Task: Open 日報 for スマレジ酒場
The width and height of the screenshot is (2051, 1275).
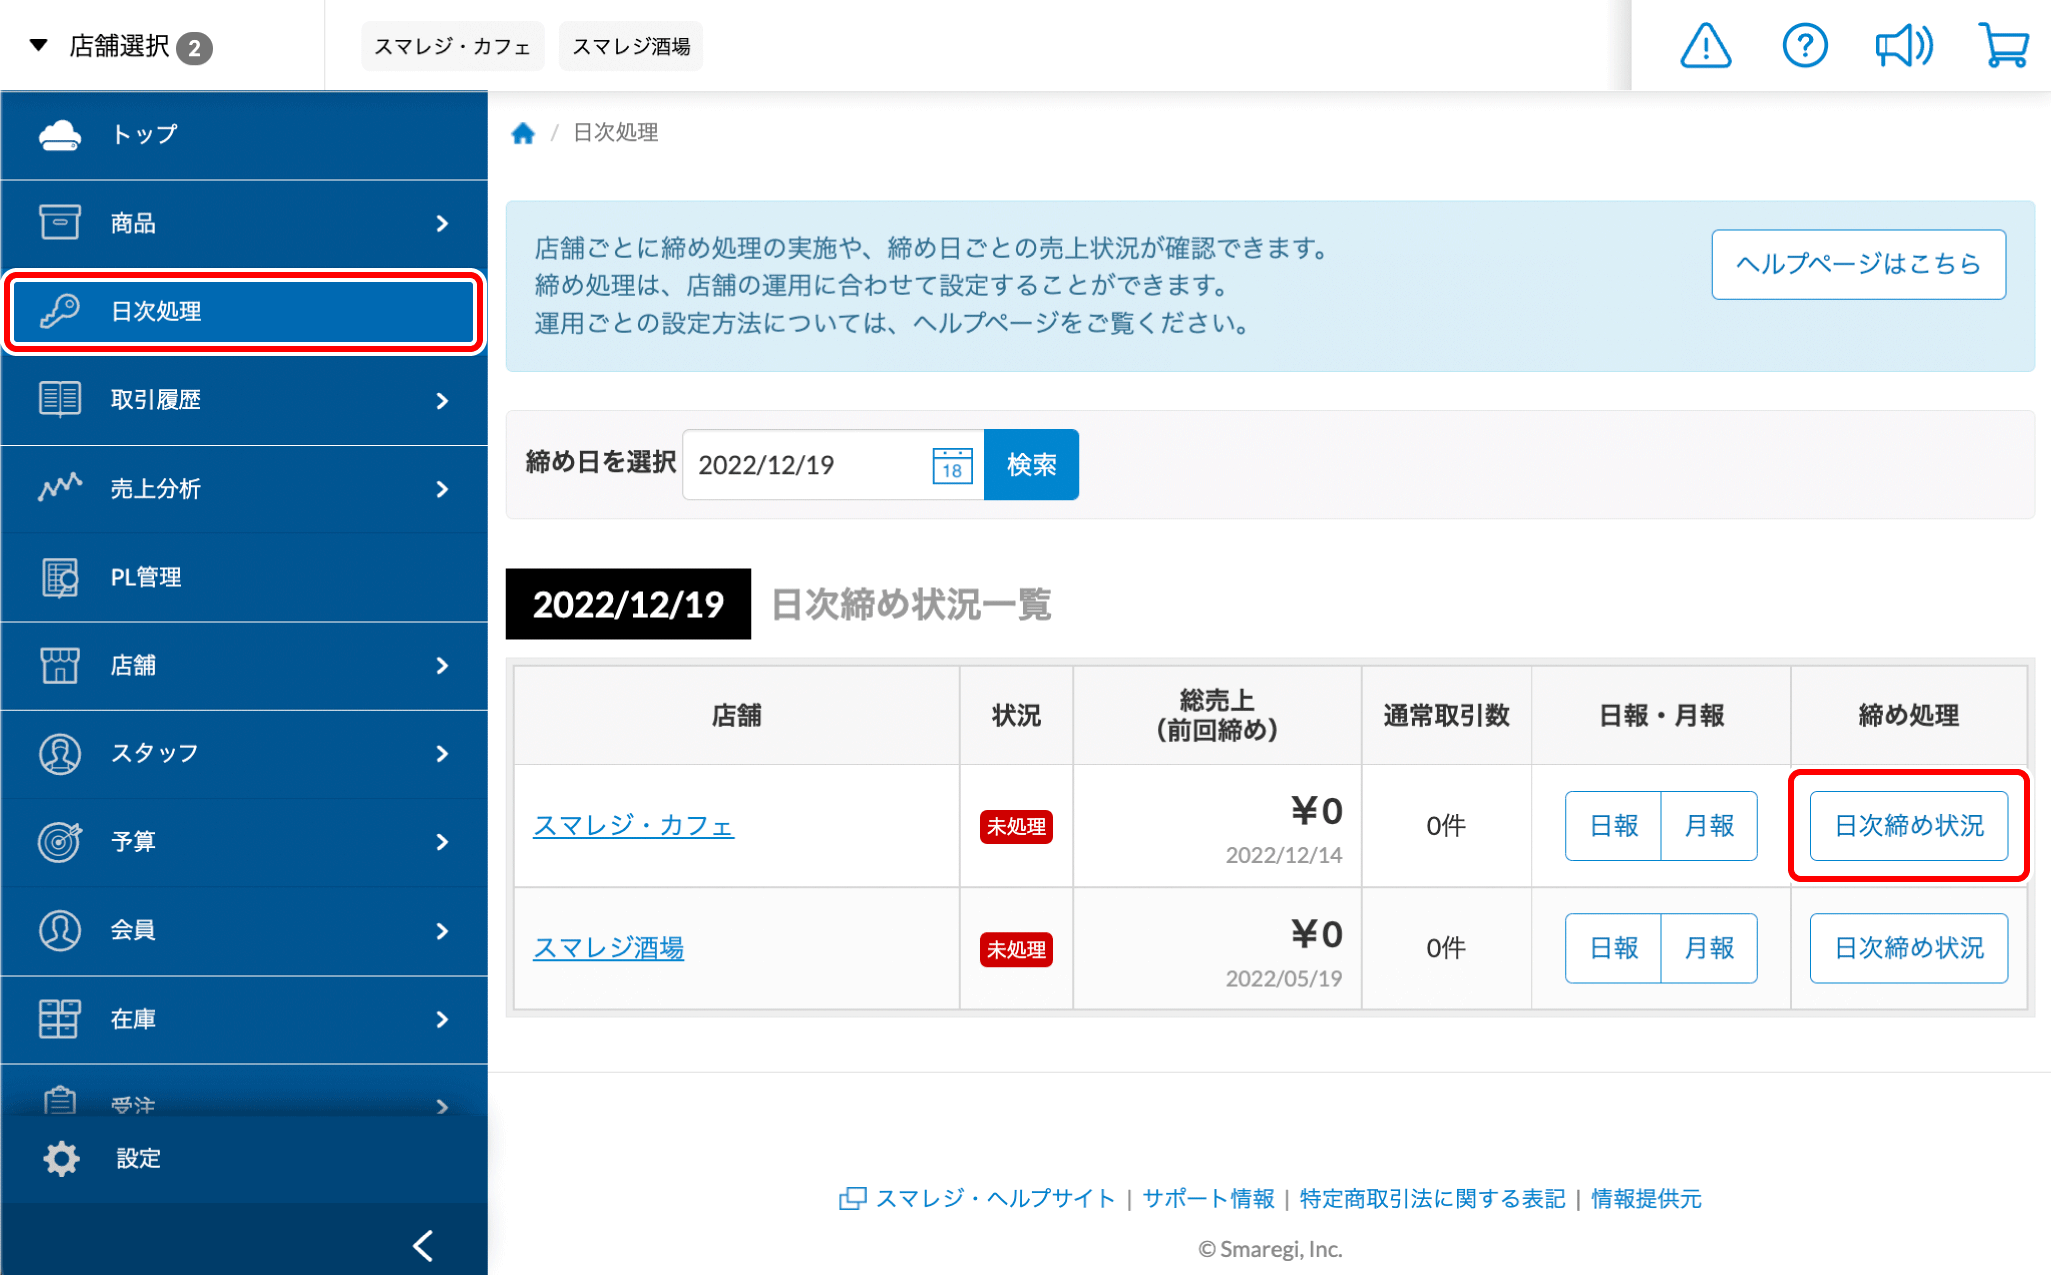Action: coord(1613,948)
